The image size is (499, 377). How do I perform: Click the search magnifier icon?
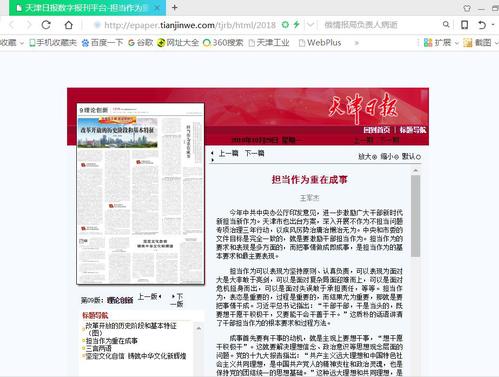[446, 24]
